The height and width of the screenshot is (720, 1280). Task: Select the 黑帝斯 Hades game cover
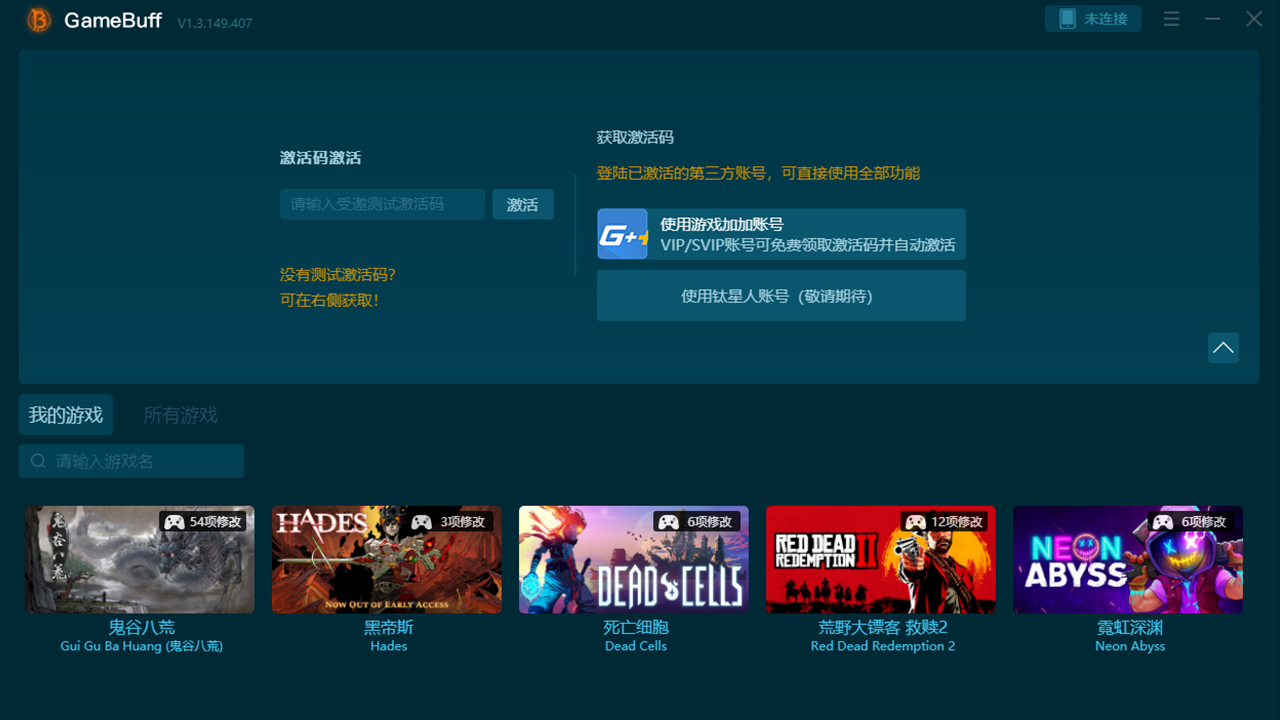(x=386, y=559)
